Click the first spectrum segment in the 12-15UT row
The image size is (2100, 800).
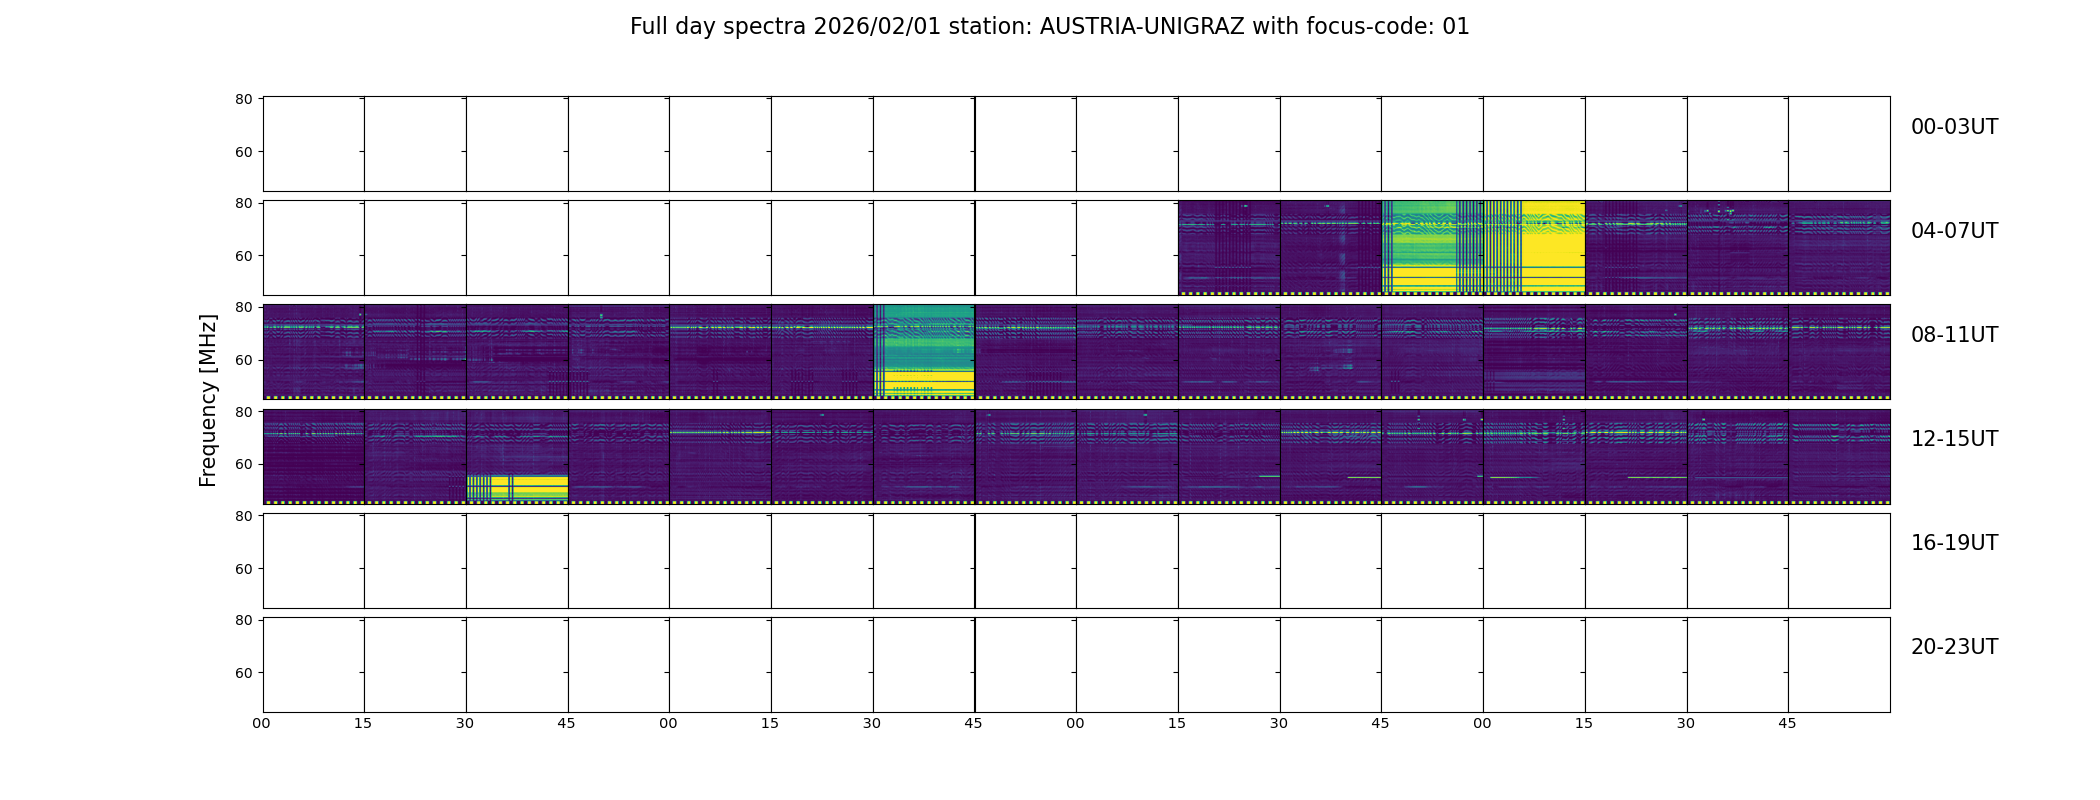coord(314,456)
